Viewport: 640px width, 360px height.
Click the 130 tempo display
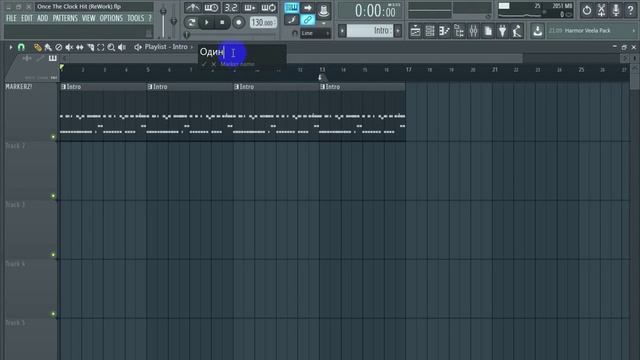point(263,22)
